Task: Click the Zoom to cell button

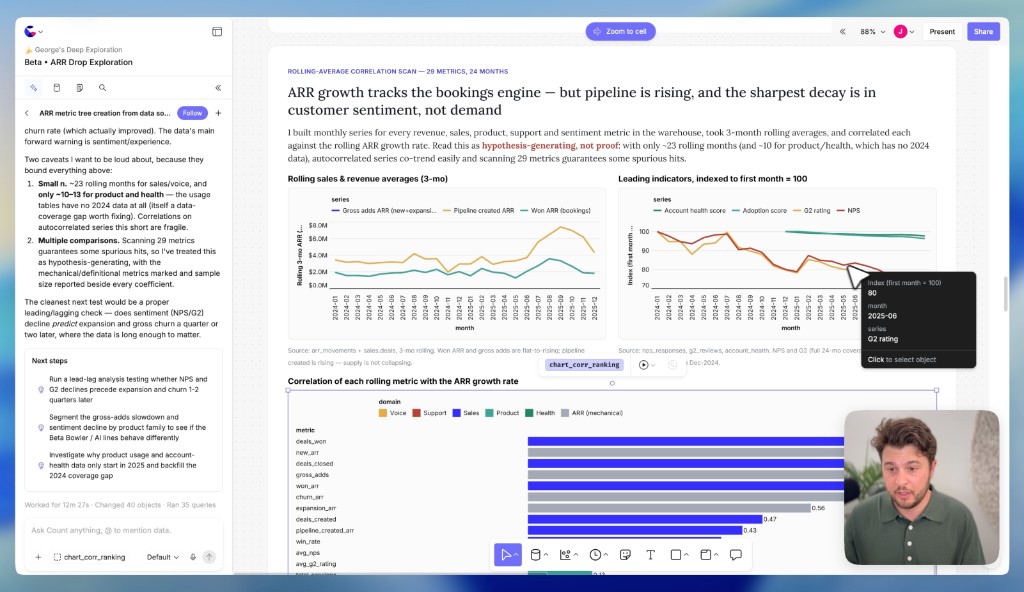Action: click(620, 31)
